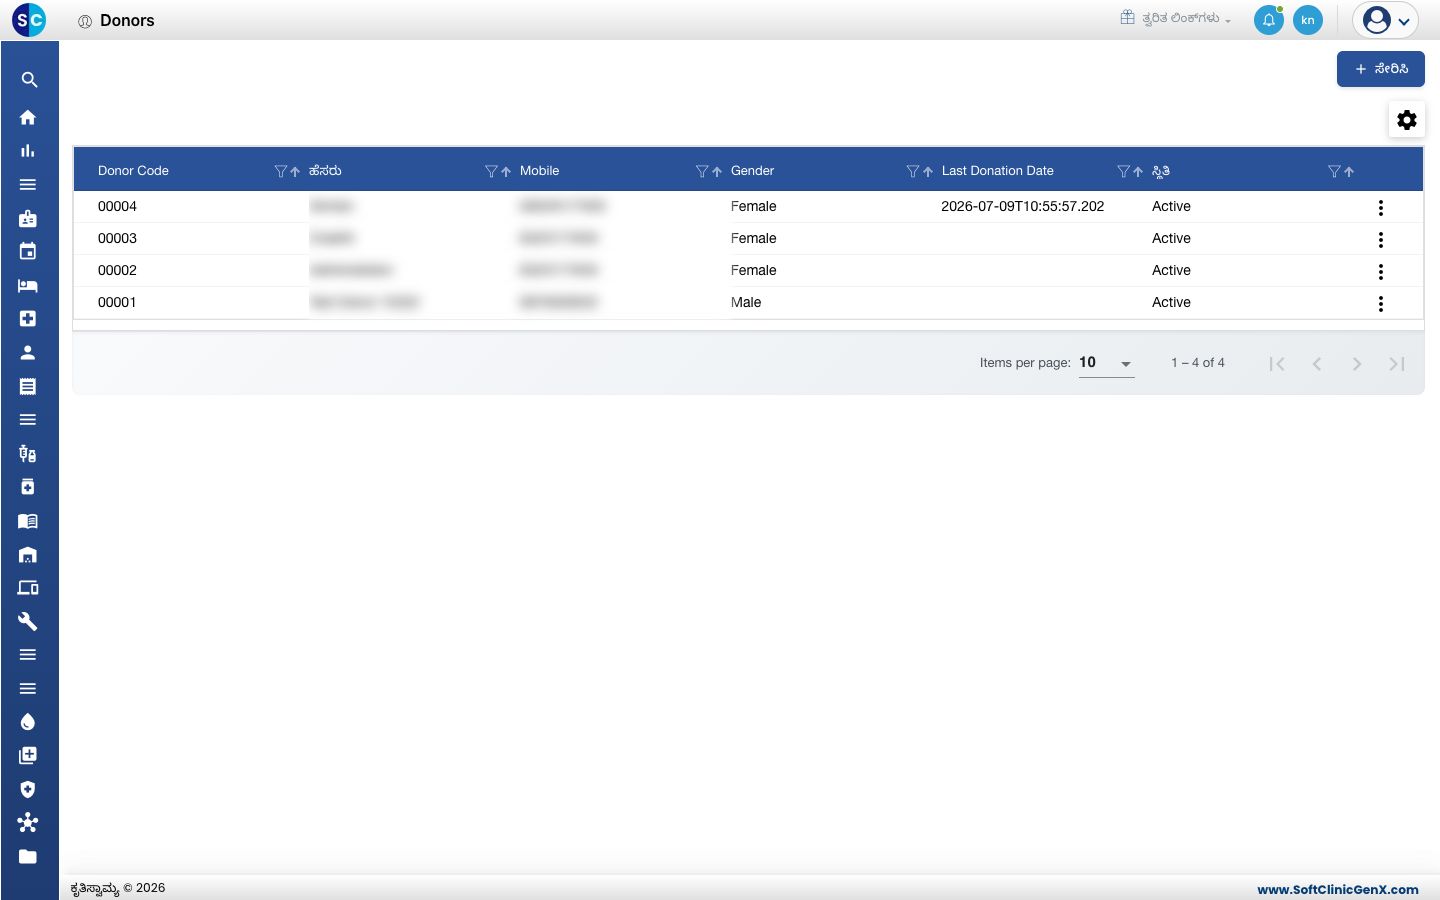Click the notification bell icon
This screenshot has width=1440, height=900.
coord(1269,20)
